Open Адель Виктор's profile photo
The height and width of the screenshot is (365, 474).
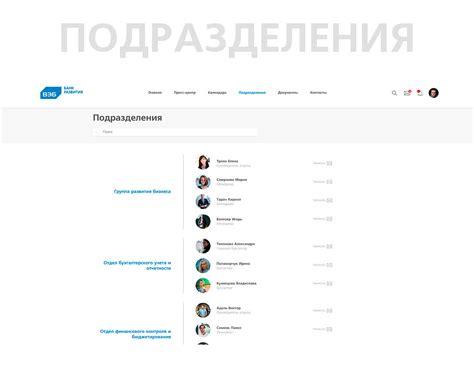tap(203, 310)
